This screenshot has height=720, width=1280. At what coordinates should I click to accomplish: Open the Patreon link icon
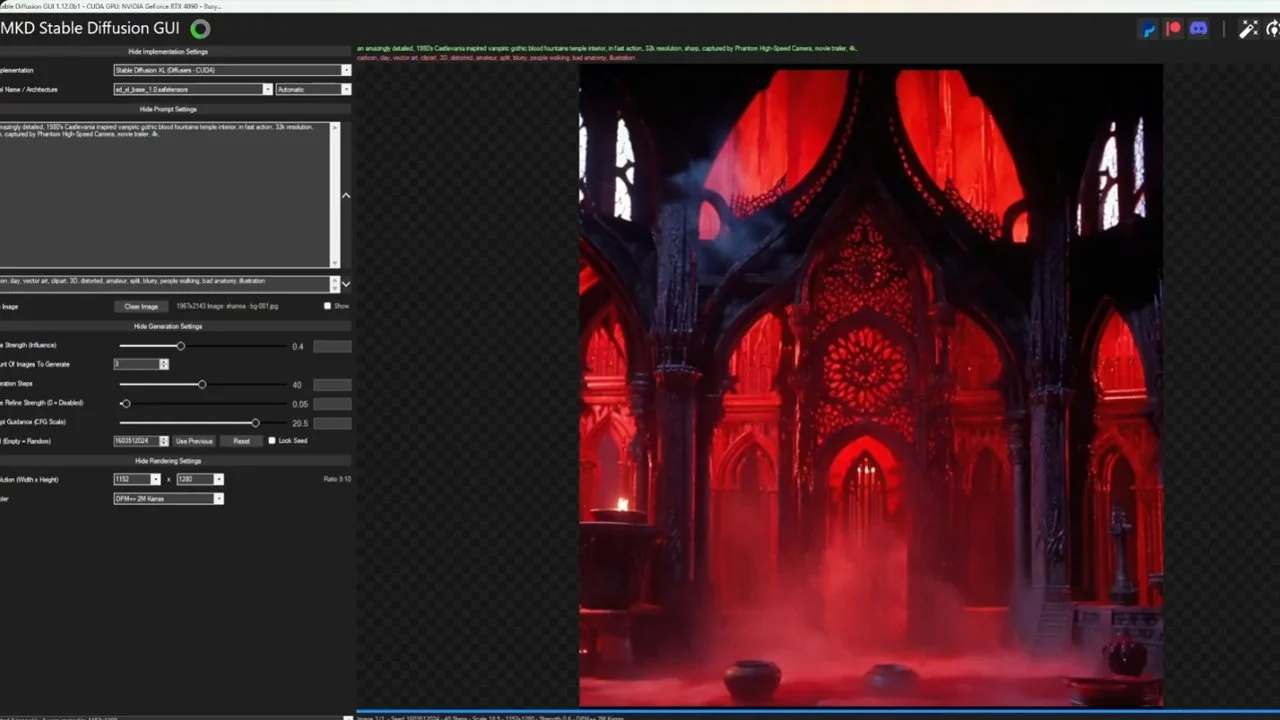click(x=1174, y=29)
